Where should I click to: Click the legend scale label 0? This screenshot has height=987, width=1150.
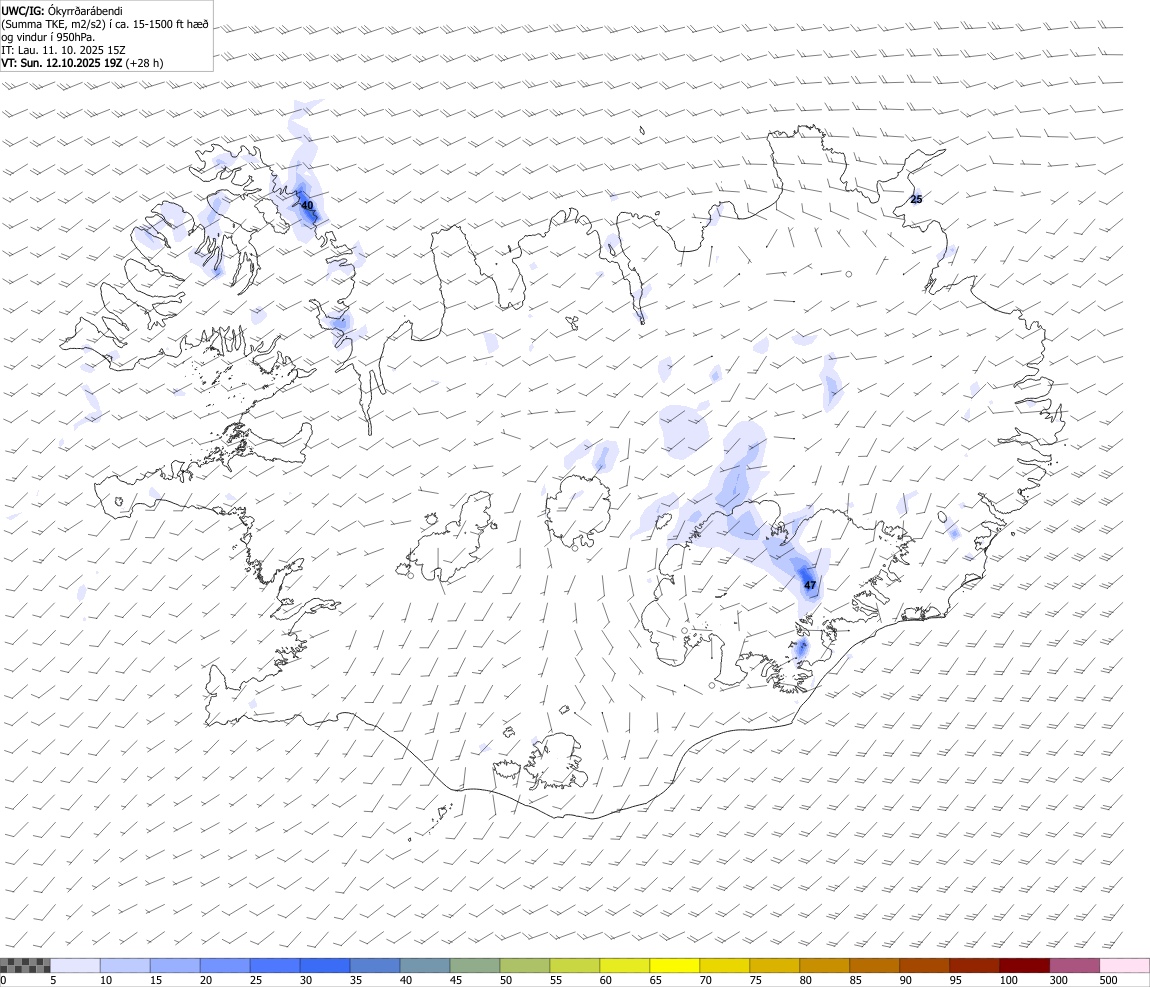pos(4,980)
